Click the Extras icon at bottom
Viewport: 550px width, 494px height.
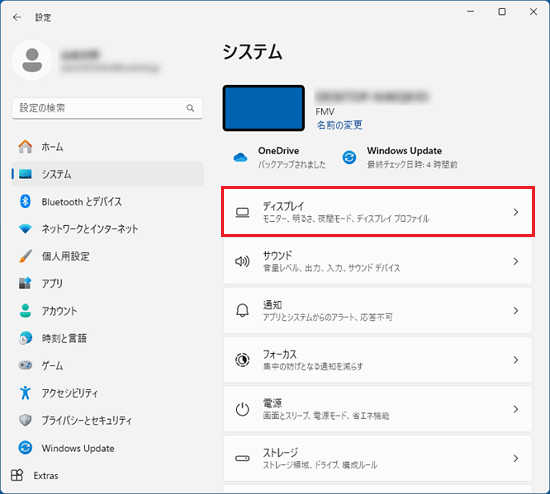pos(17,475)
